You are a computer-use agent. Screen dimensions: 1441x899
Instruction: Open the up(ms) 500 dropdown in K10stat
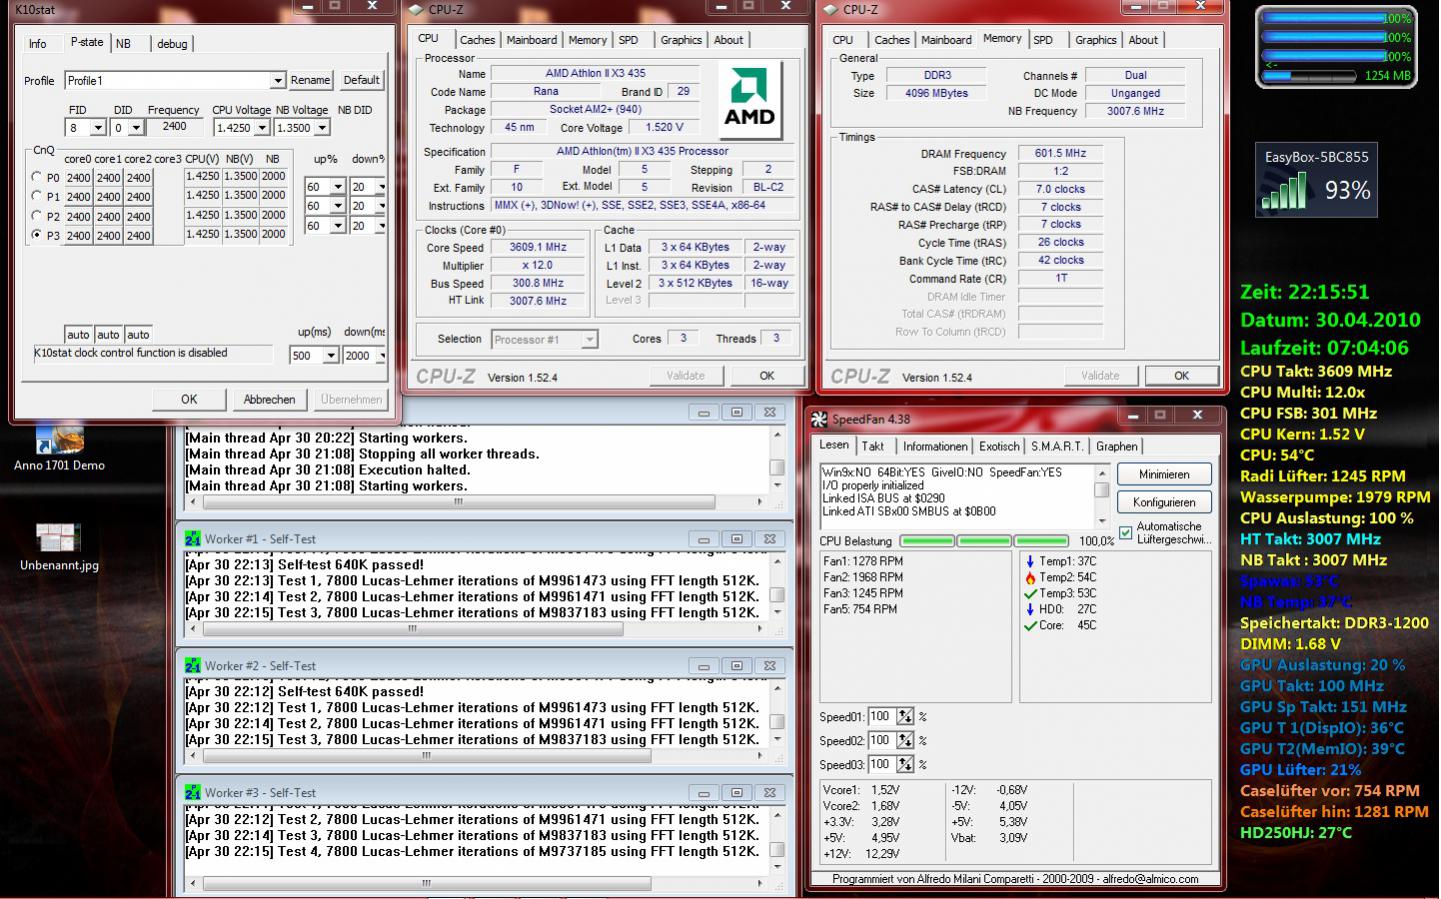tap(330, 356)
